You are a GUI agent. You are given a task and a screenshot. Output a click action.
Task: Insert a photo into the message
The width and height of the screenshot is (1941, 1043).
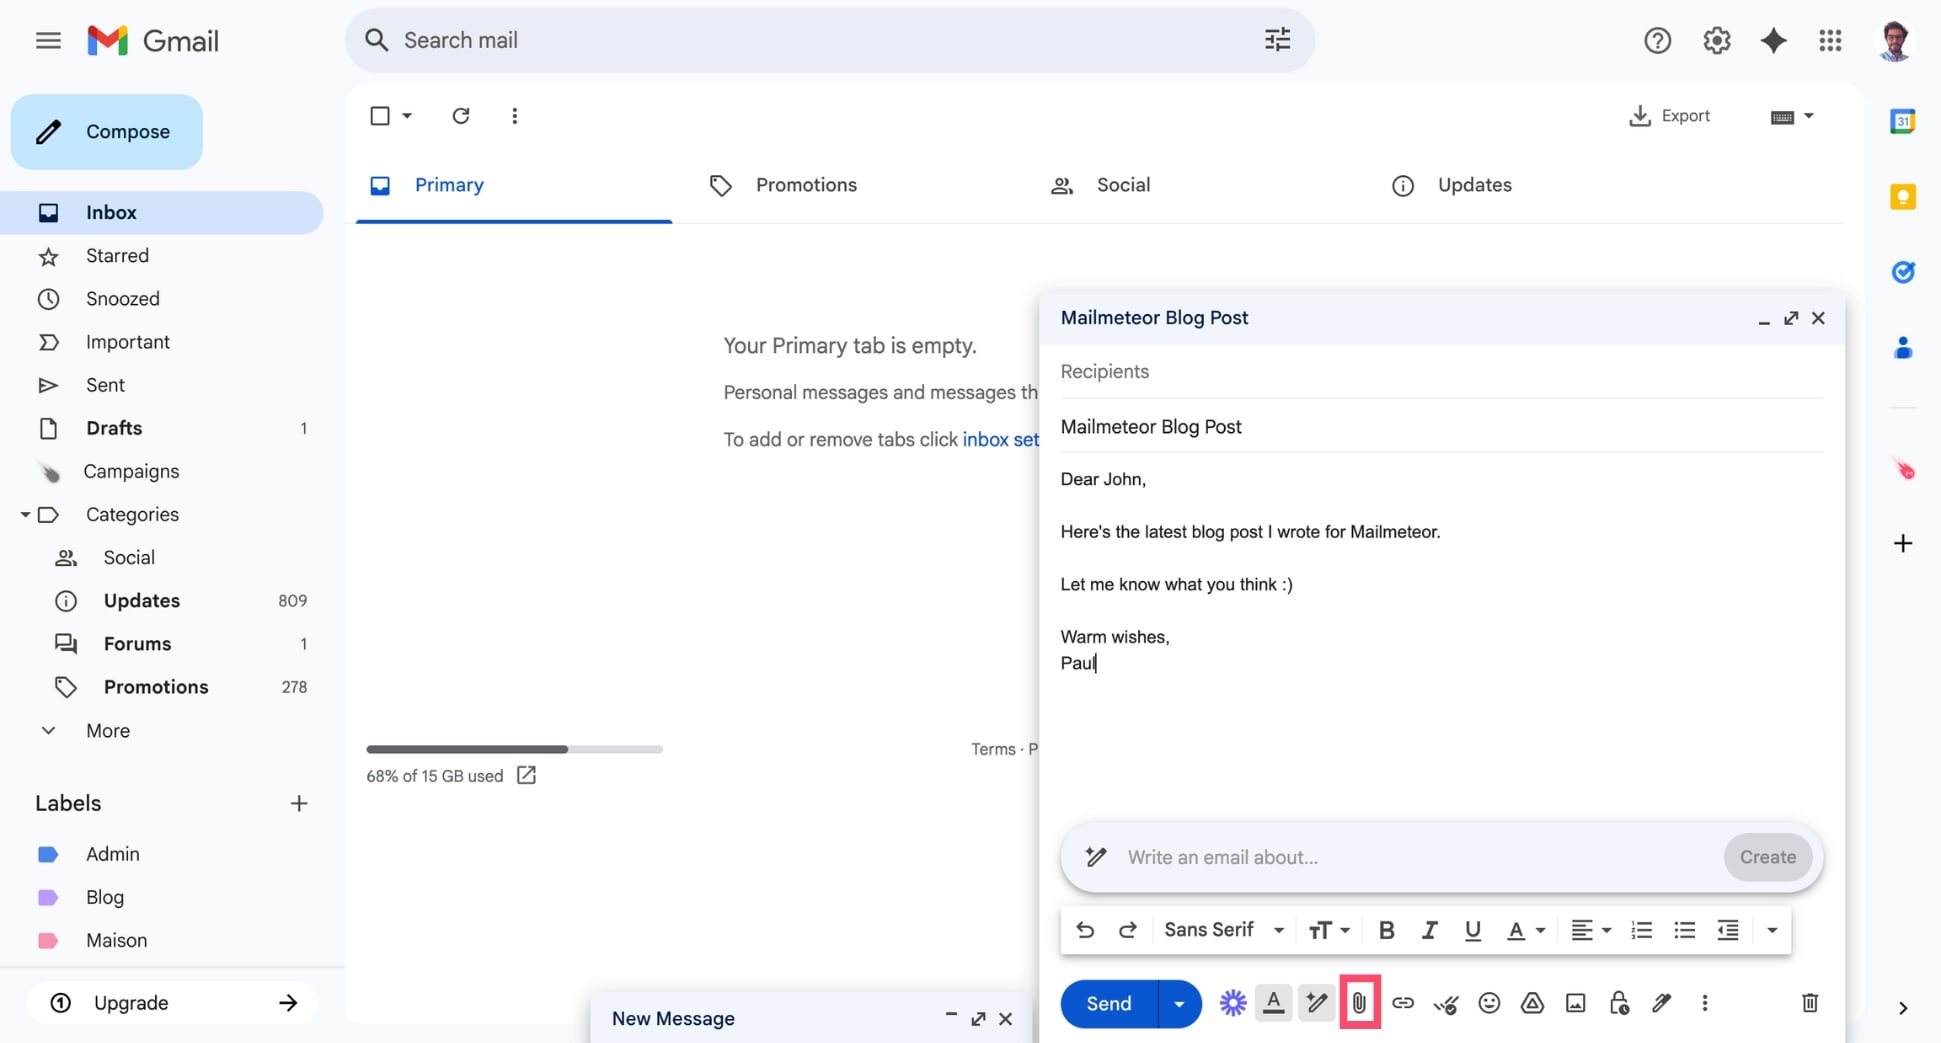(1575, 1003)
